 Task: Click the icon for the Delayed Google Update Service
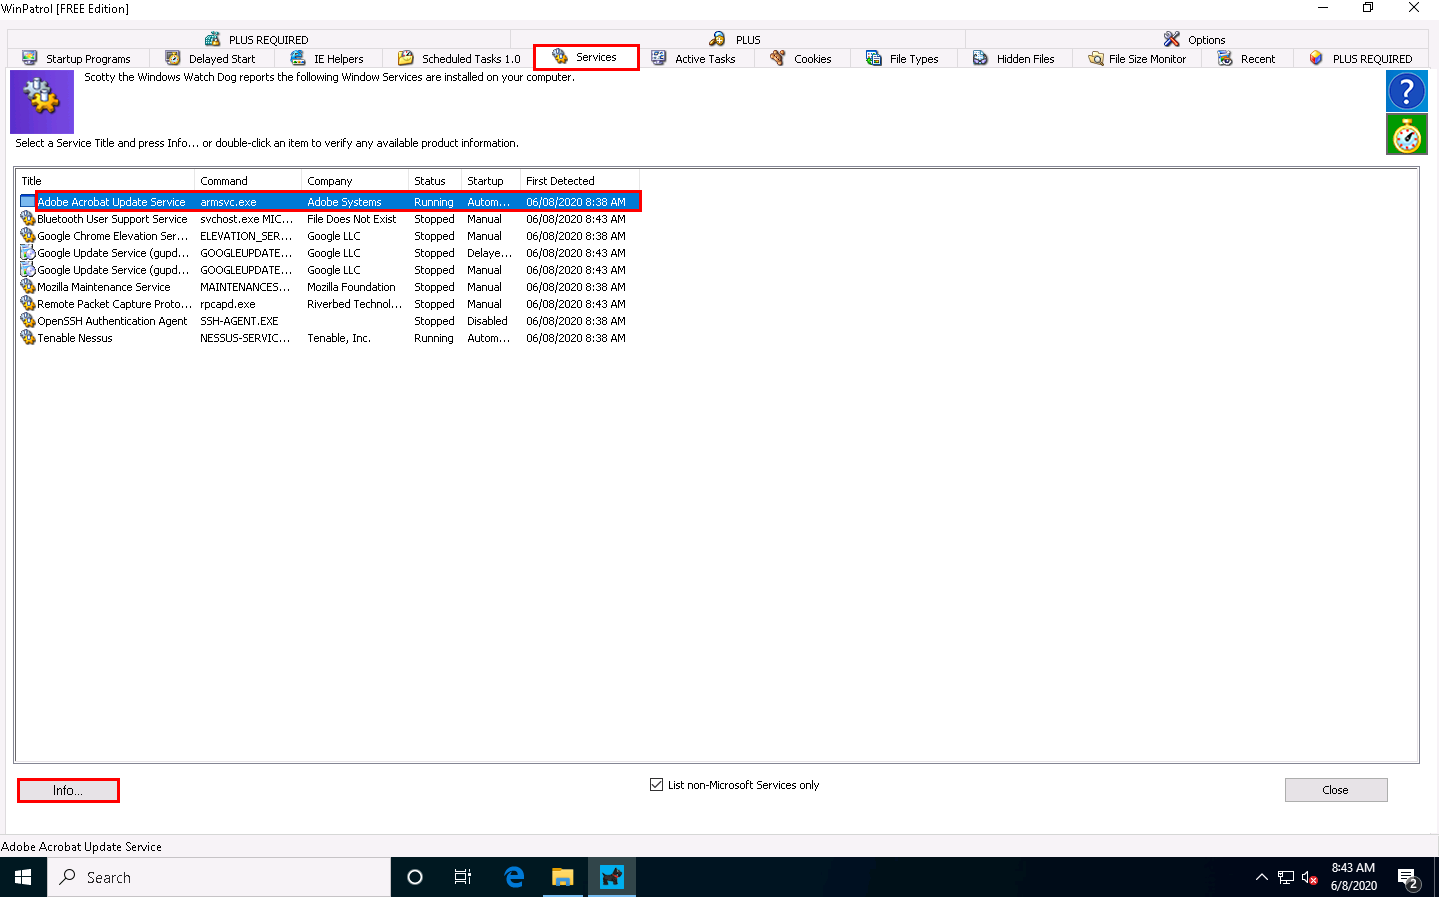(x=28, y=253)
